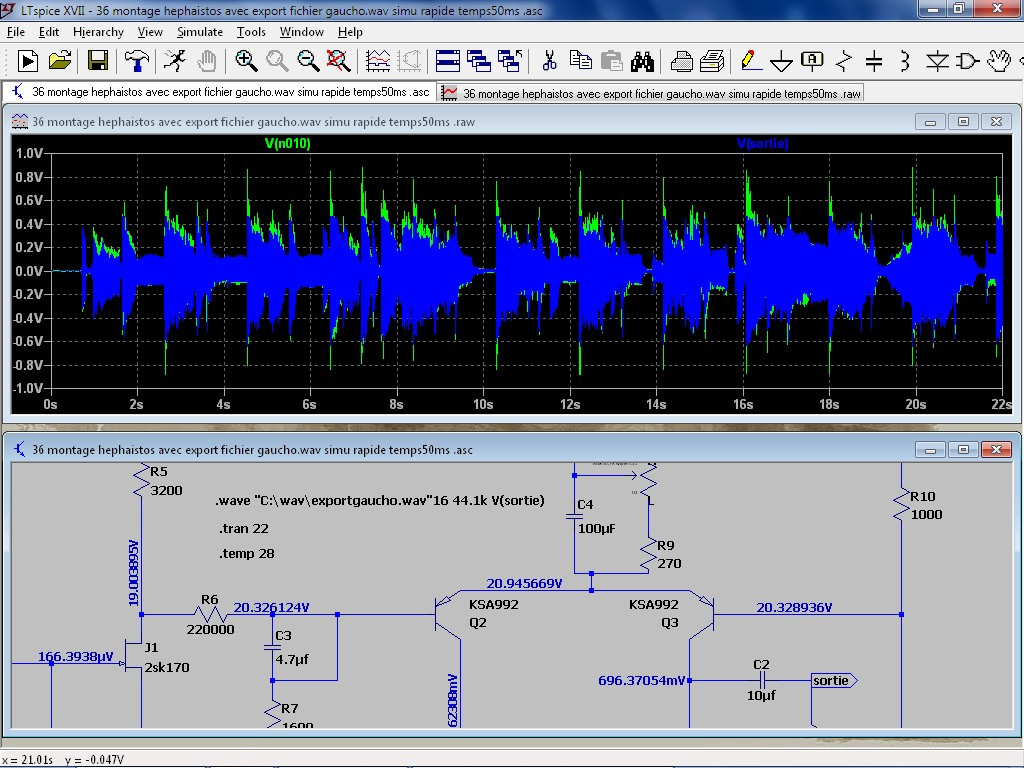Click the .wave export directive text
This screenshot has height=768, width=1024.
380,501
